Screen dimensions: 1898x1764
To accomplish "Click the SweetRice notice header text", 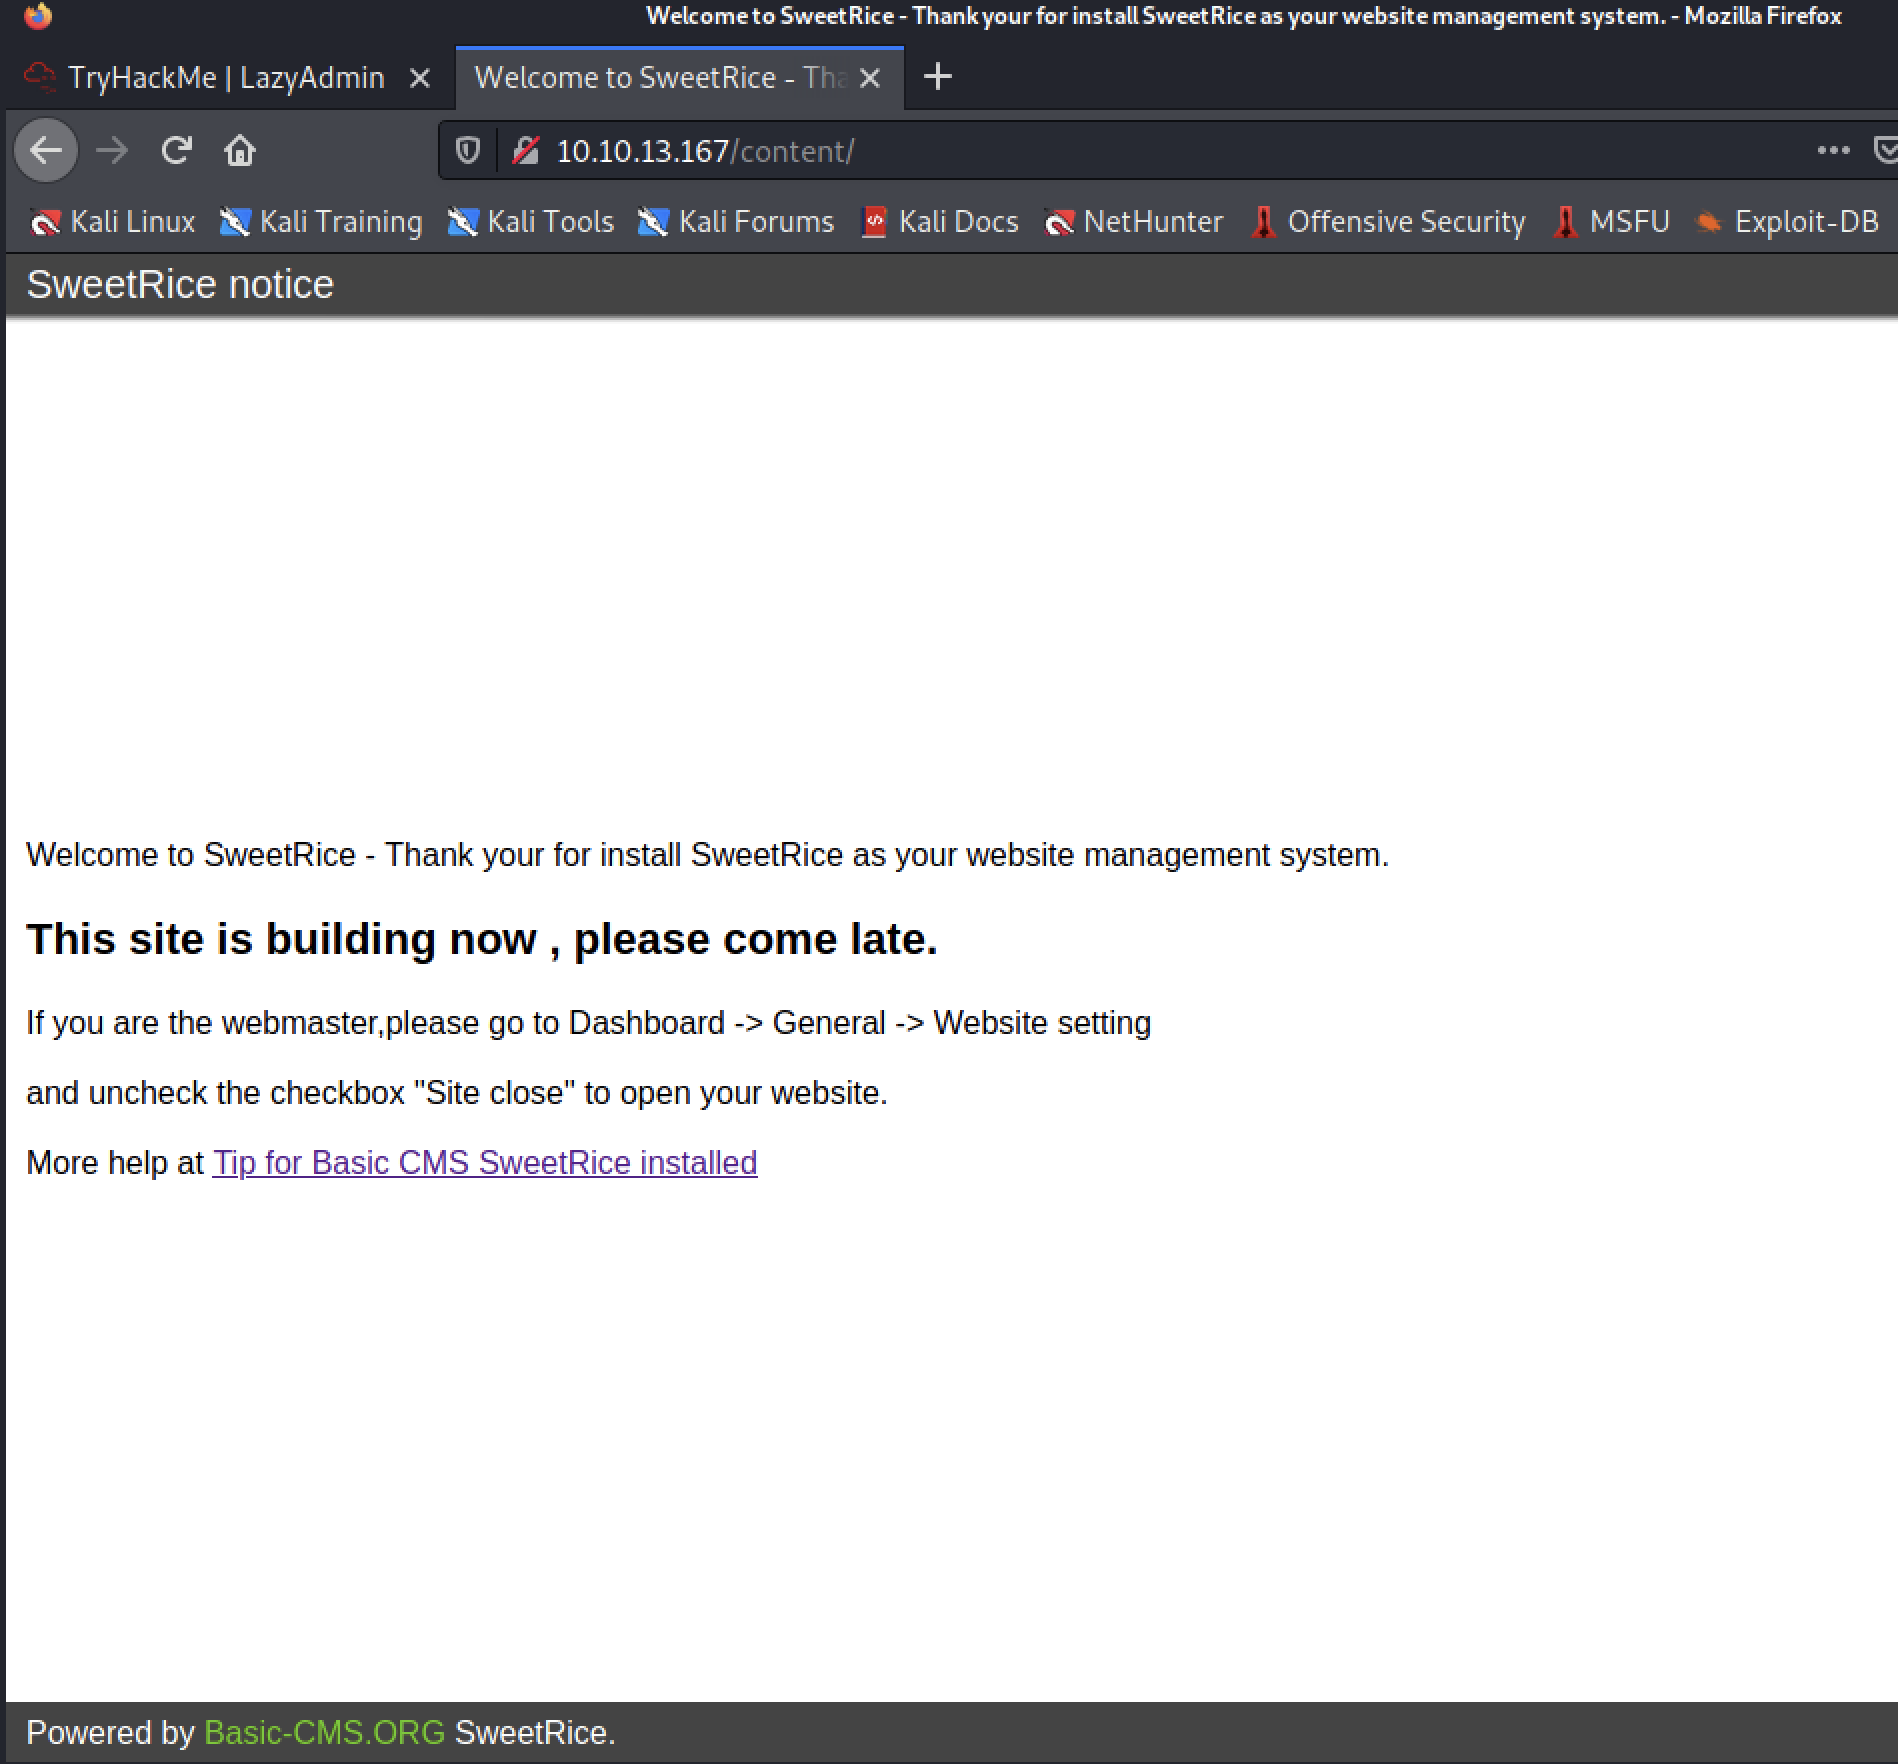I will click(x=180, y=284).
